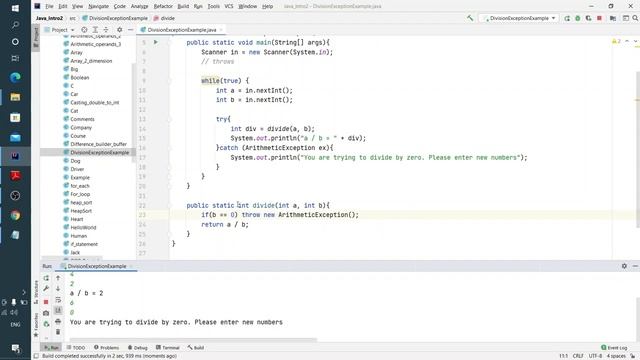Toggle the Run tool window button at bottom
Image resolution: width=640 pixels, height=360 pixels.
tap(51, 348)
